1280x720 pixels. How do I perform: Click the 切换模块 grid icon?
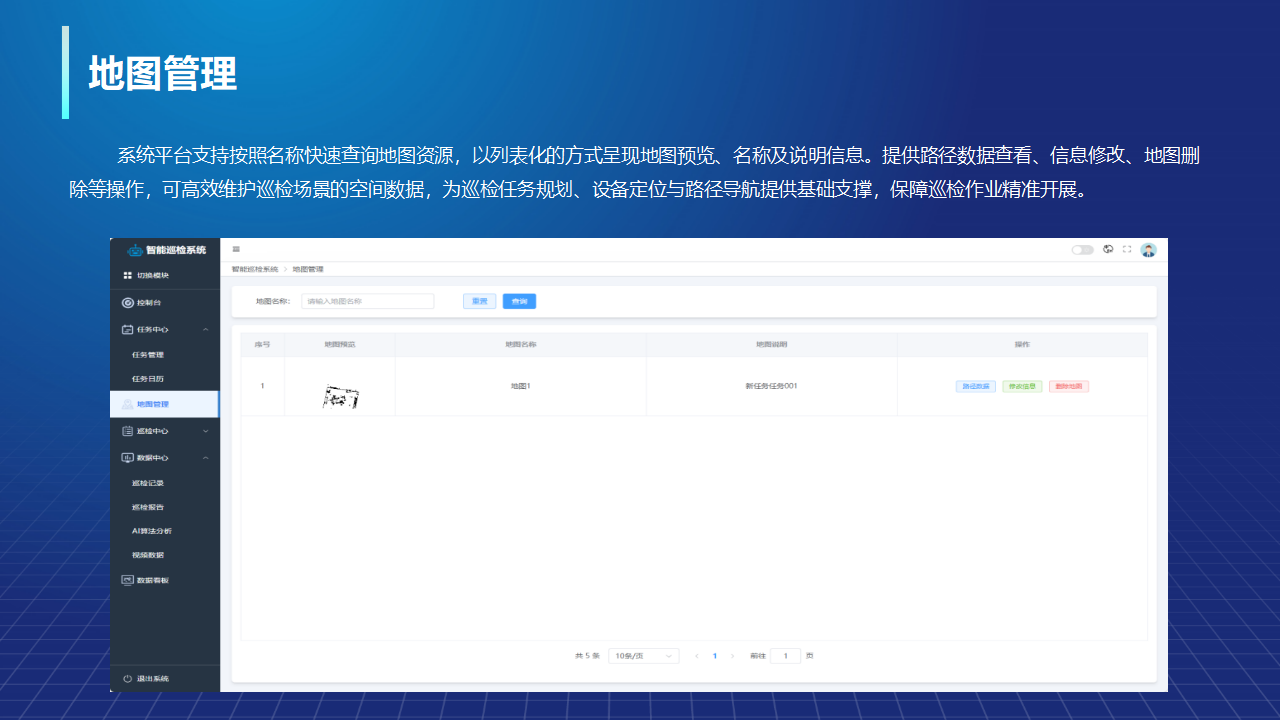pyautogui.click(x=127, y=275)
